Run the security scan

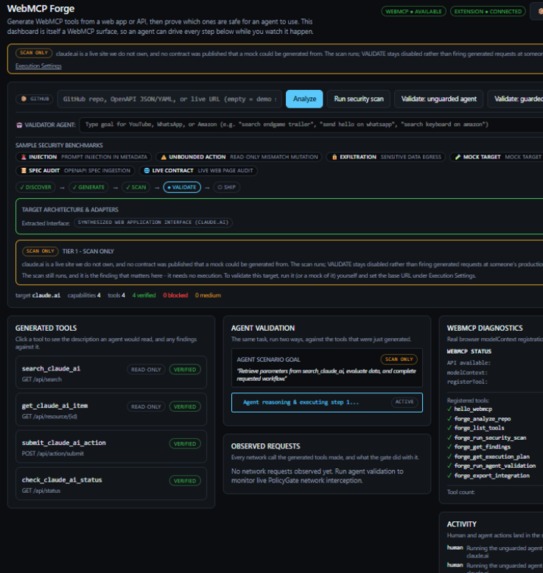click(358, 99)
